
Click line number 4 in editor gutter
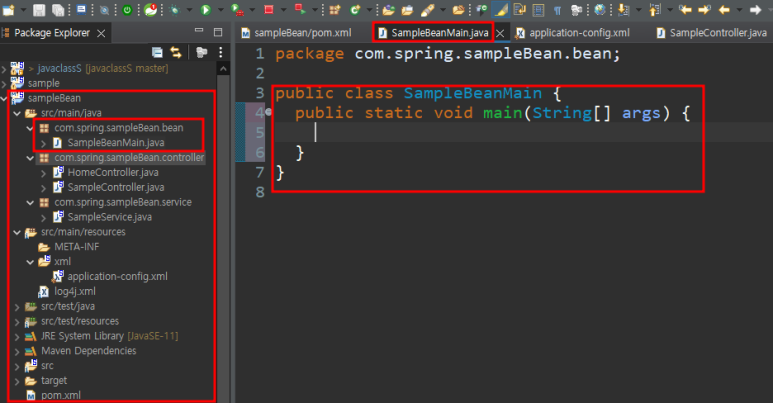click(x=260, y=113)
